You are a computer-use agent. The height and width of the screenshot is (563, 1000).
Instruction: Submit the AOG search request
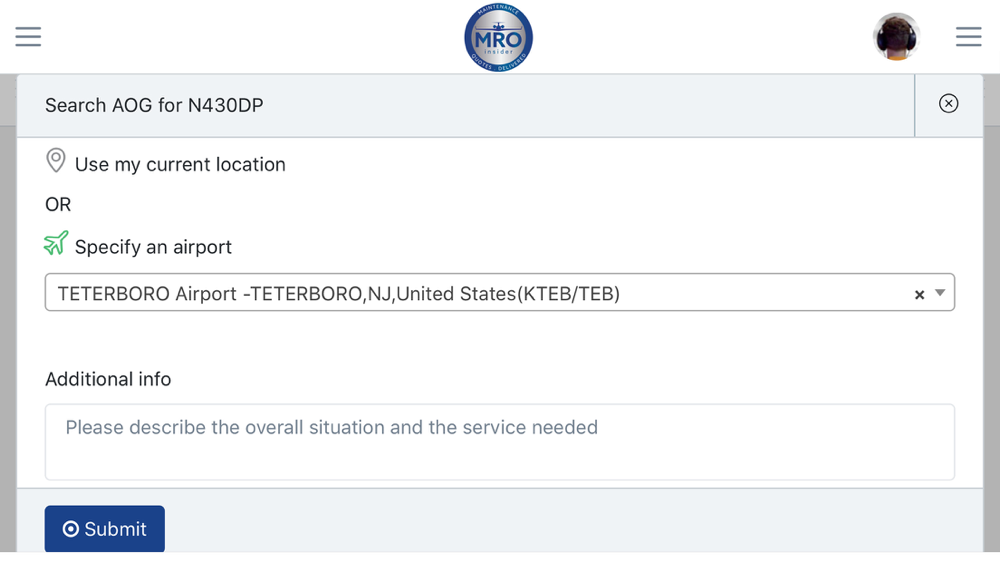105,529
